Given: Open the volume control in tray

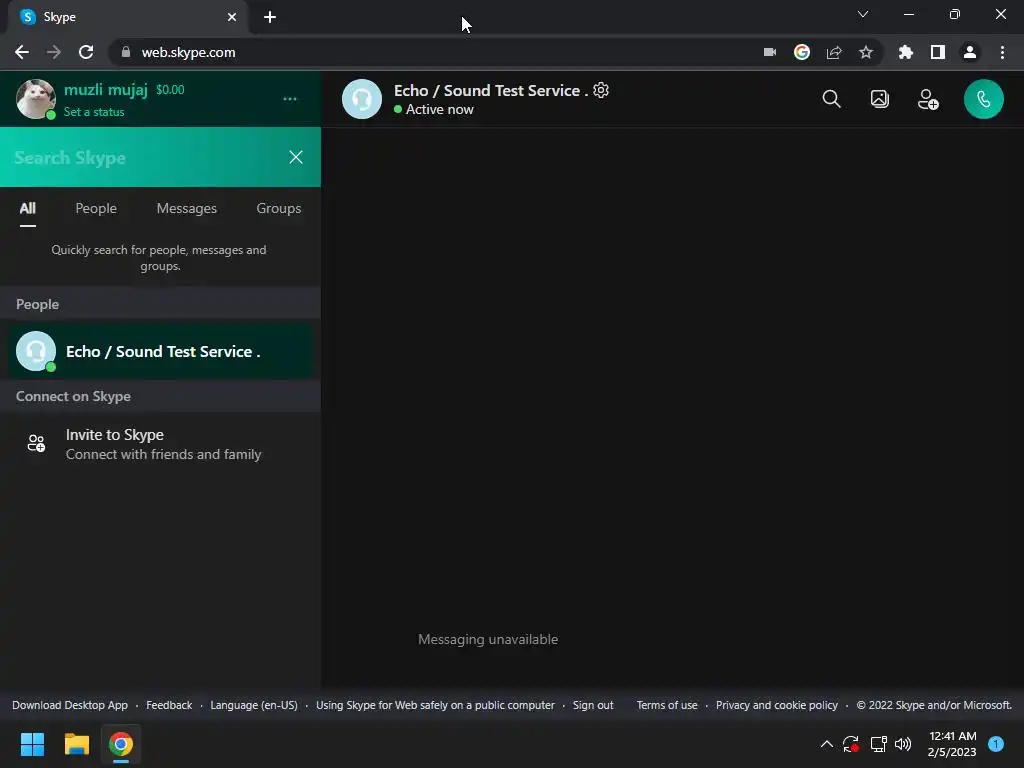Looking at the screenshot, I should [x=903, y=744].
